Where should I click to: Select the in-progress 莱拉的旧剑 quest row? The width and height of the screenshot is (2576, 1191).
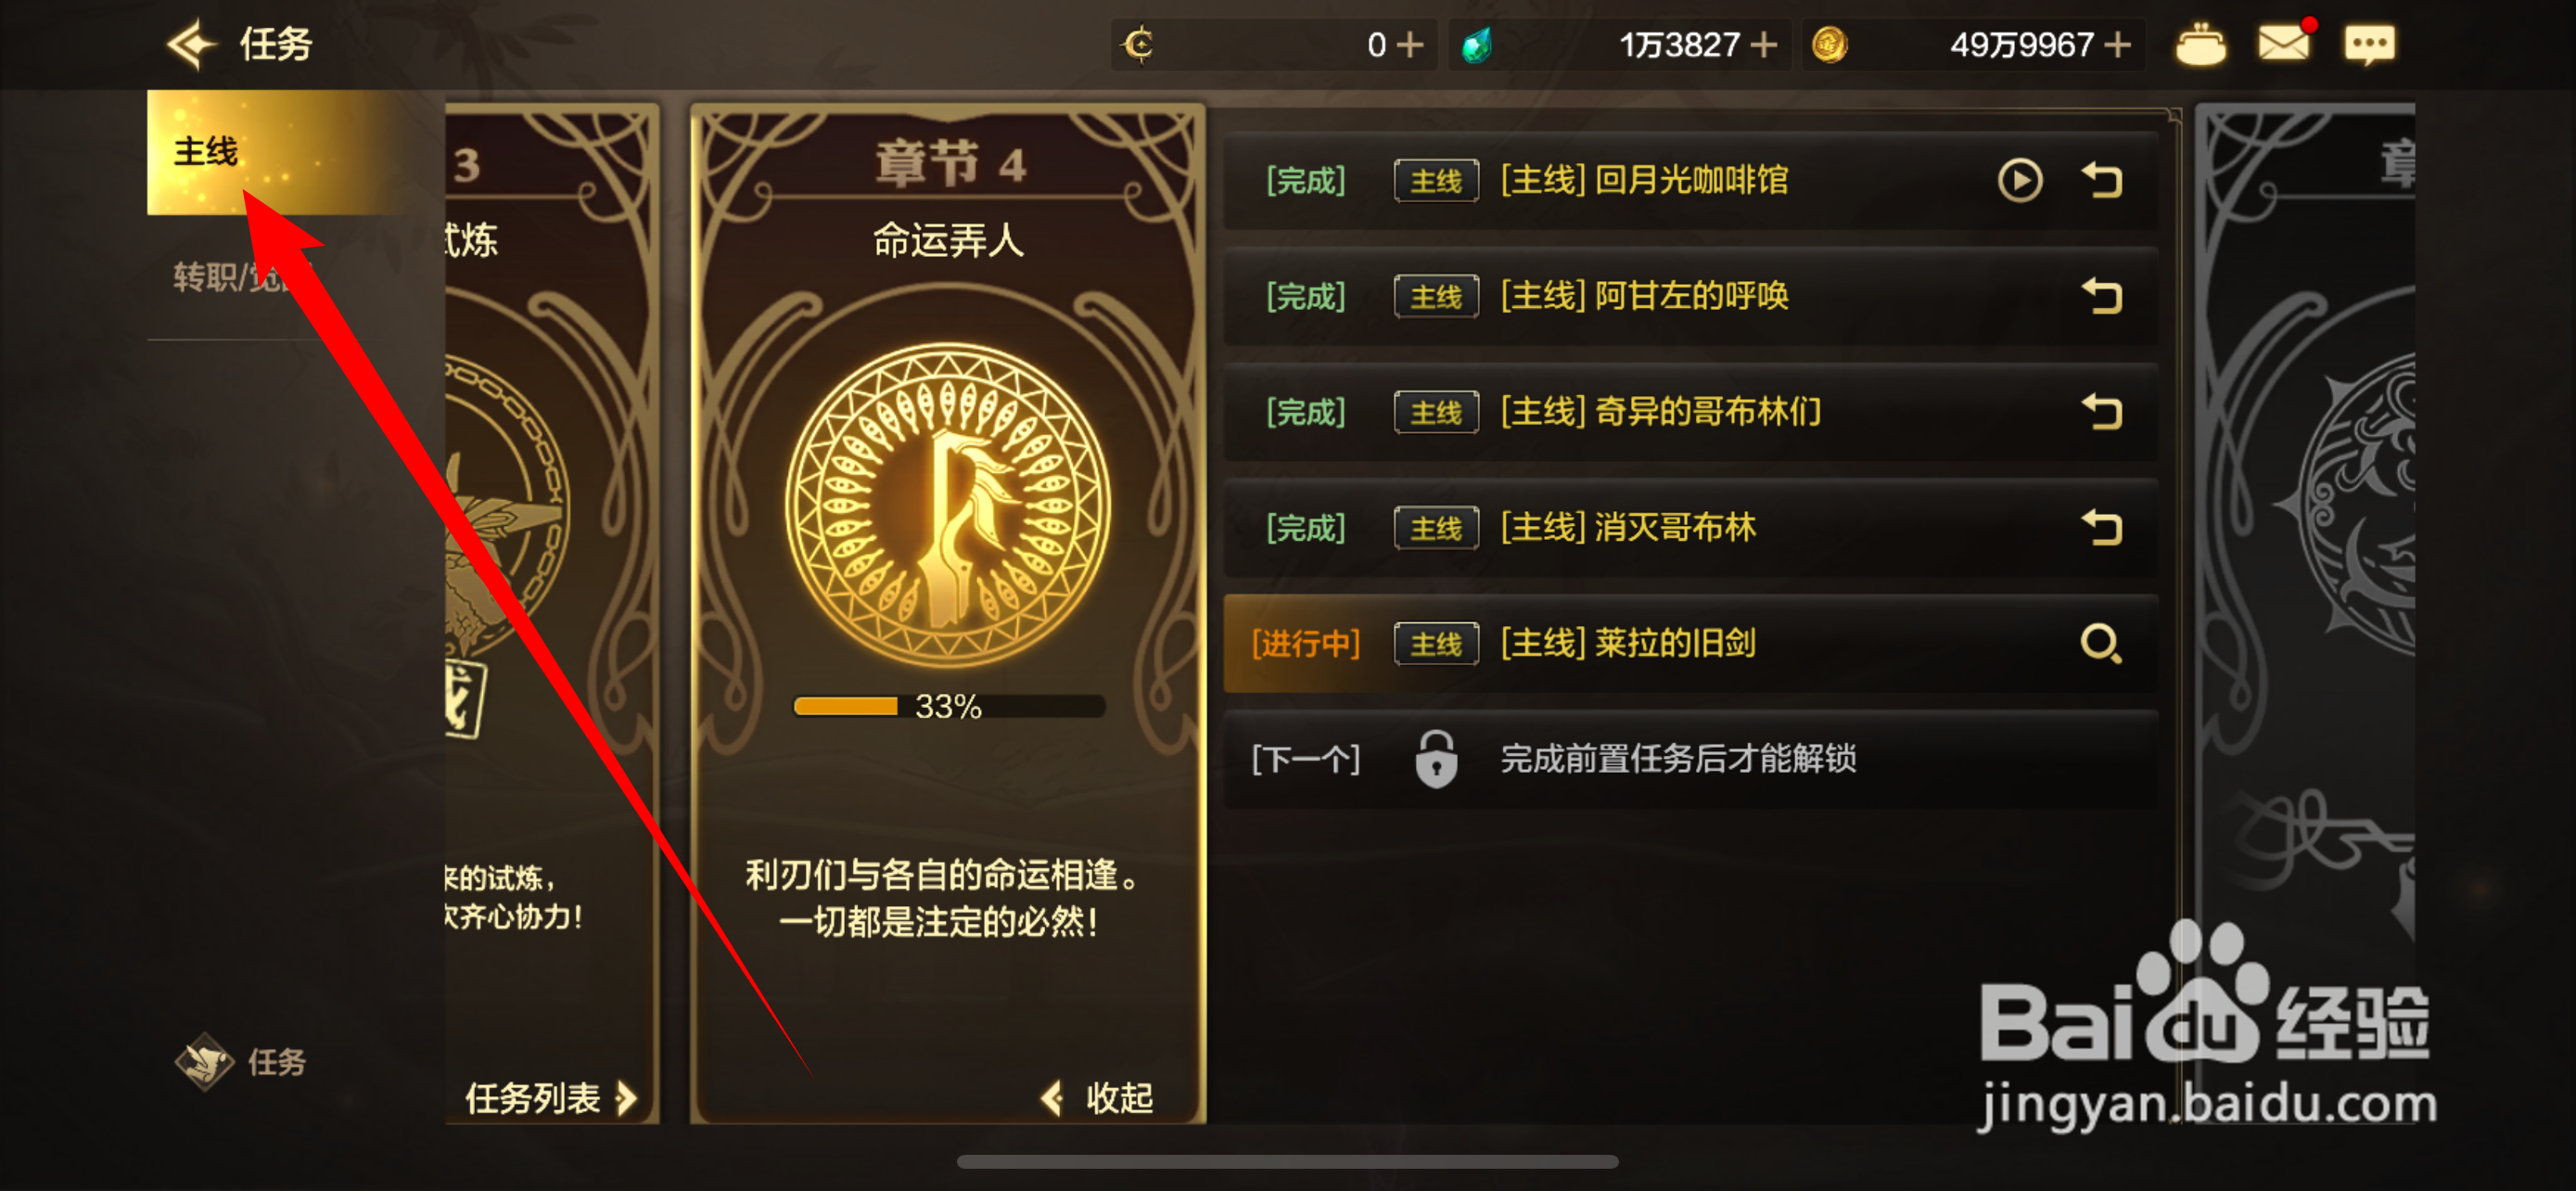tap(1690, 643)
